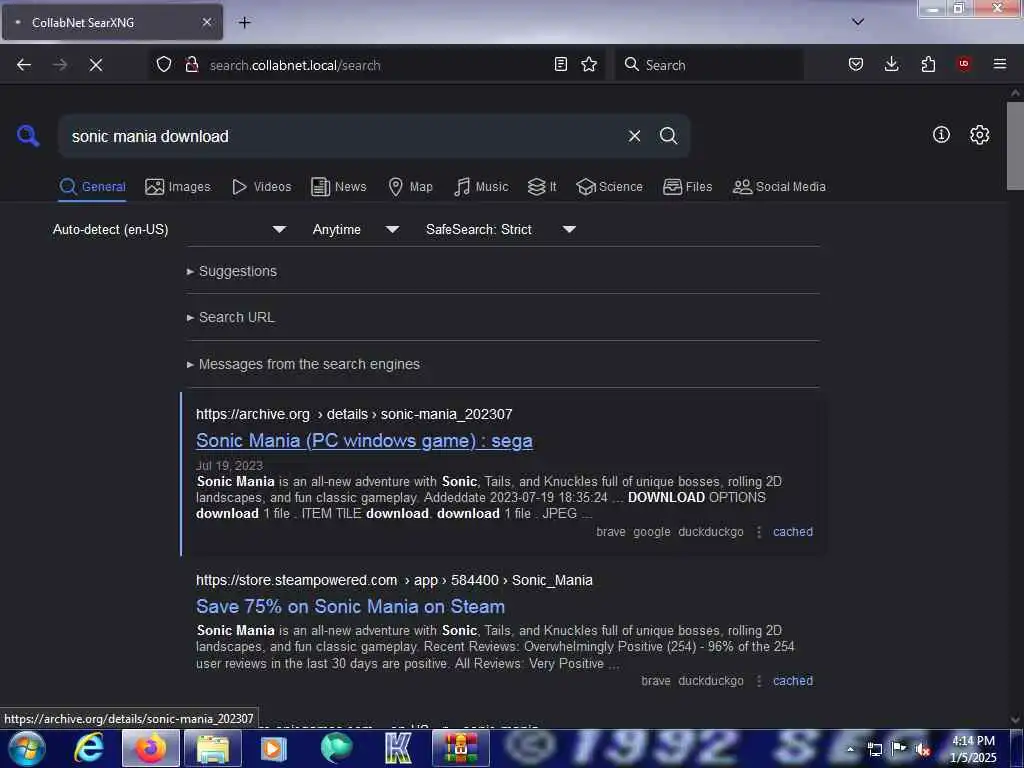
Task: Click the site security padlock icon
Action: (191, 64)
